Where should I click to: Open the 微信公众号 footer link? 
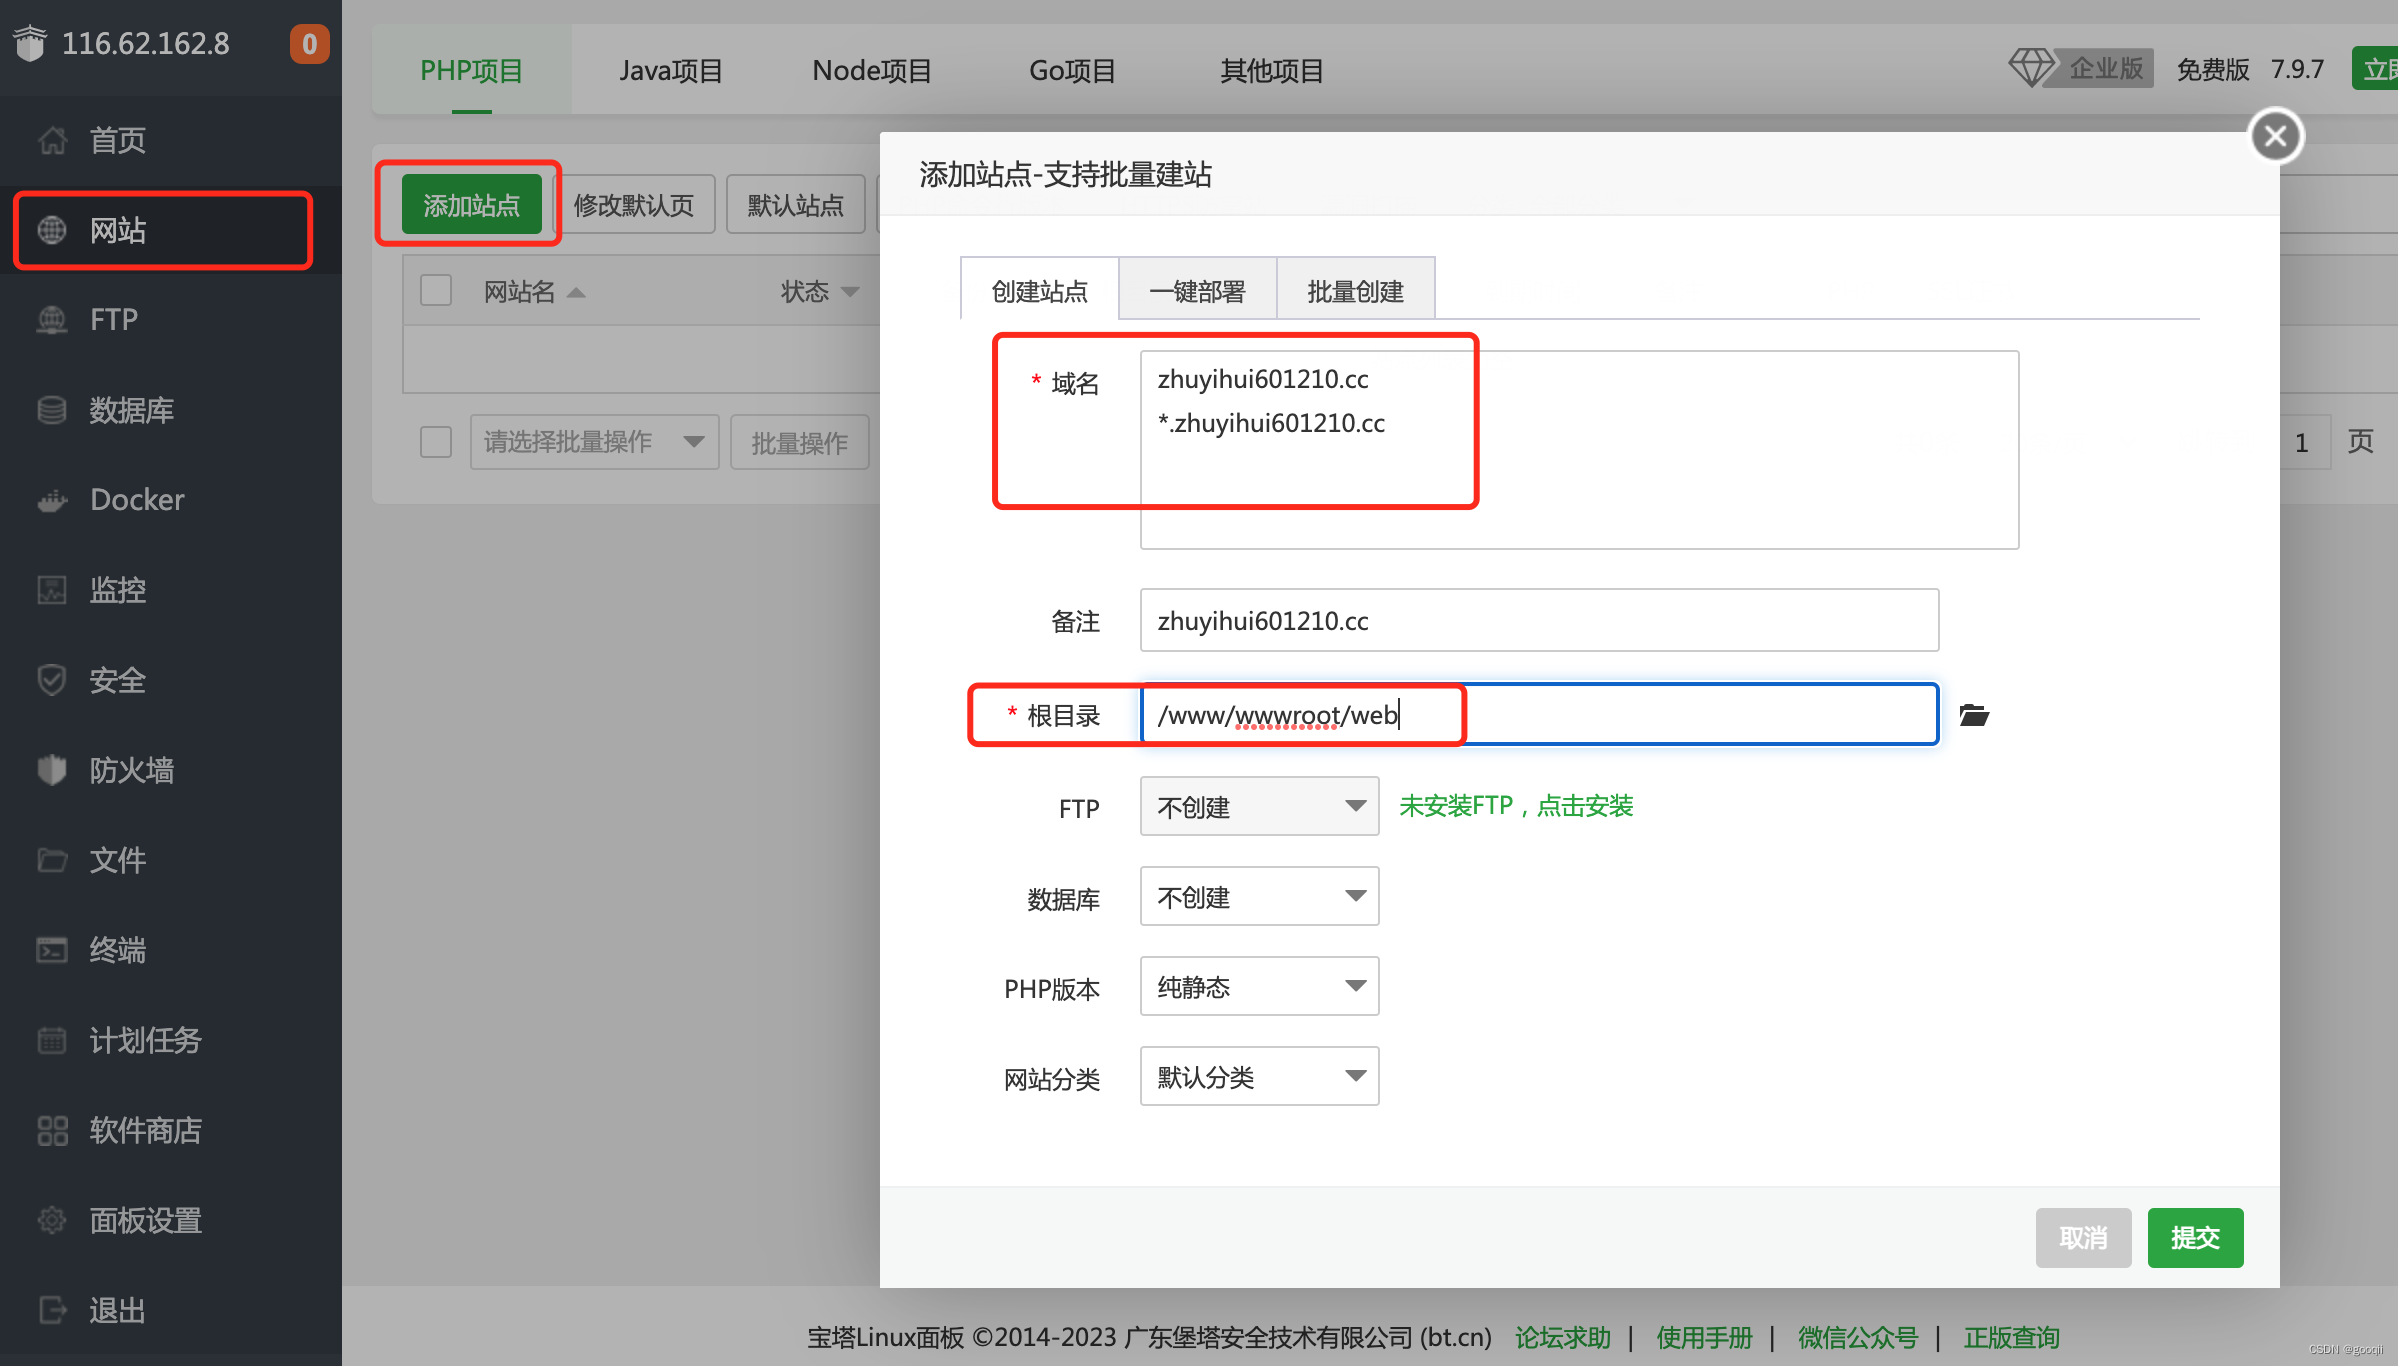click(x=1859, y=1338)
